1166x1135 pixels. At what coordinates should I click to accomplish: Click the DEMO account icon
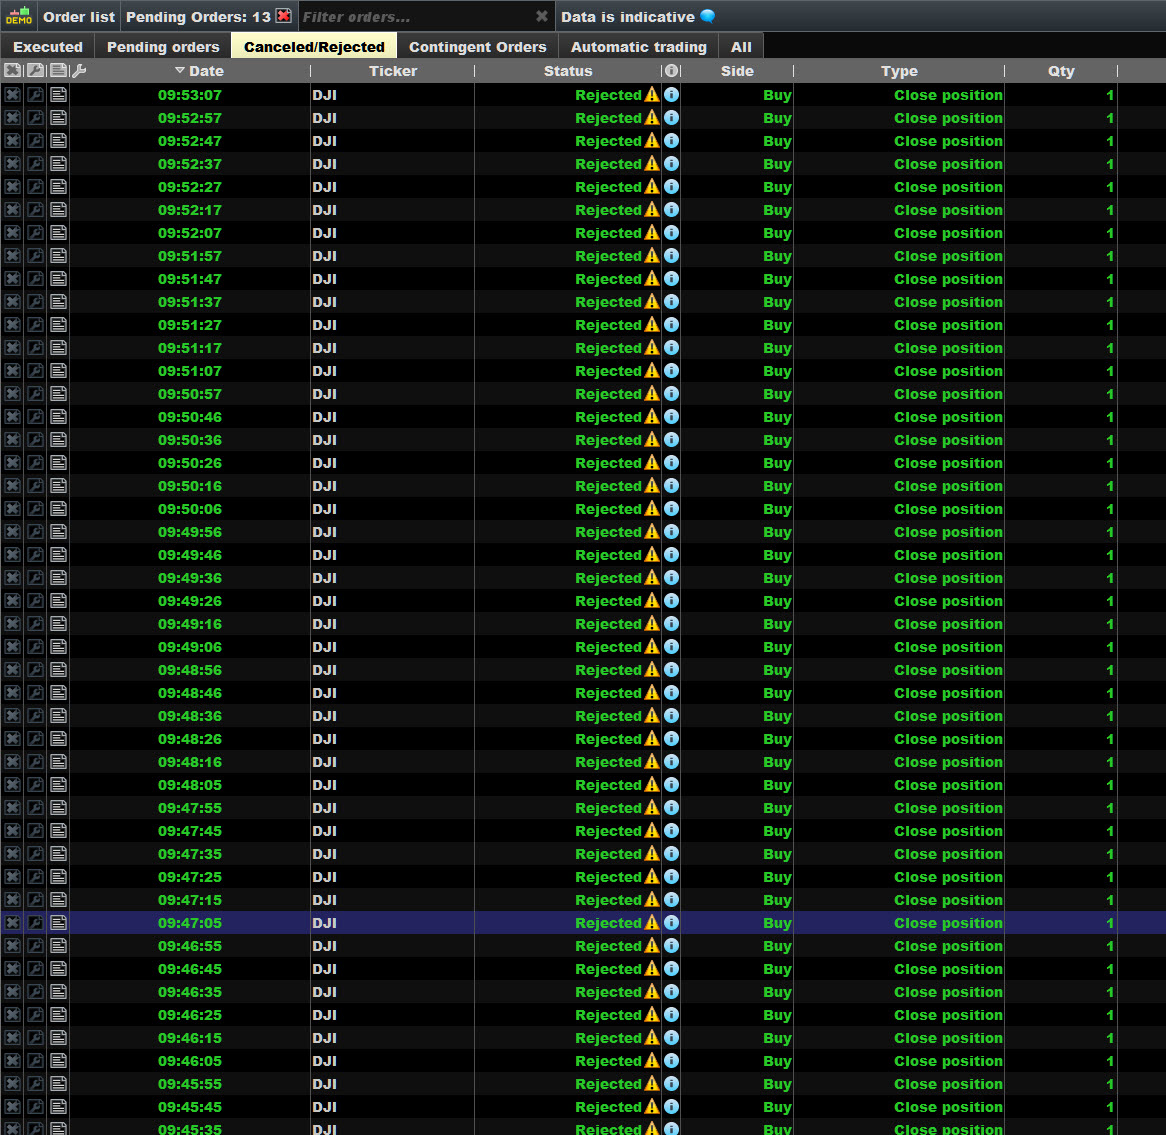click(x=19, y=16)
